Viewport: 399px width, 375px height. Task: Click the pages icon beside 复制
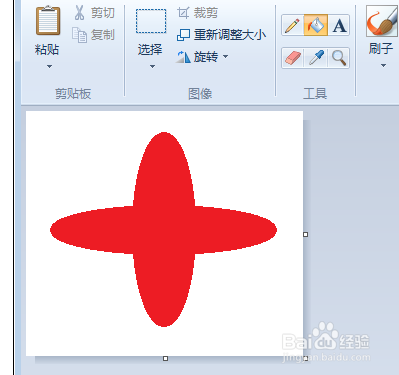tap(80, 35)
